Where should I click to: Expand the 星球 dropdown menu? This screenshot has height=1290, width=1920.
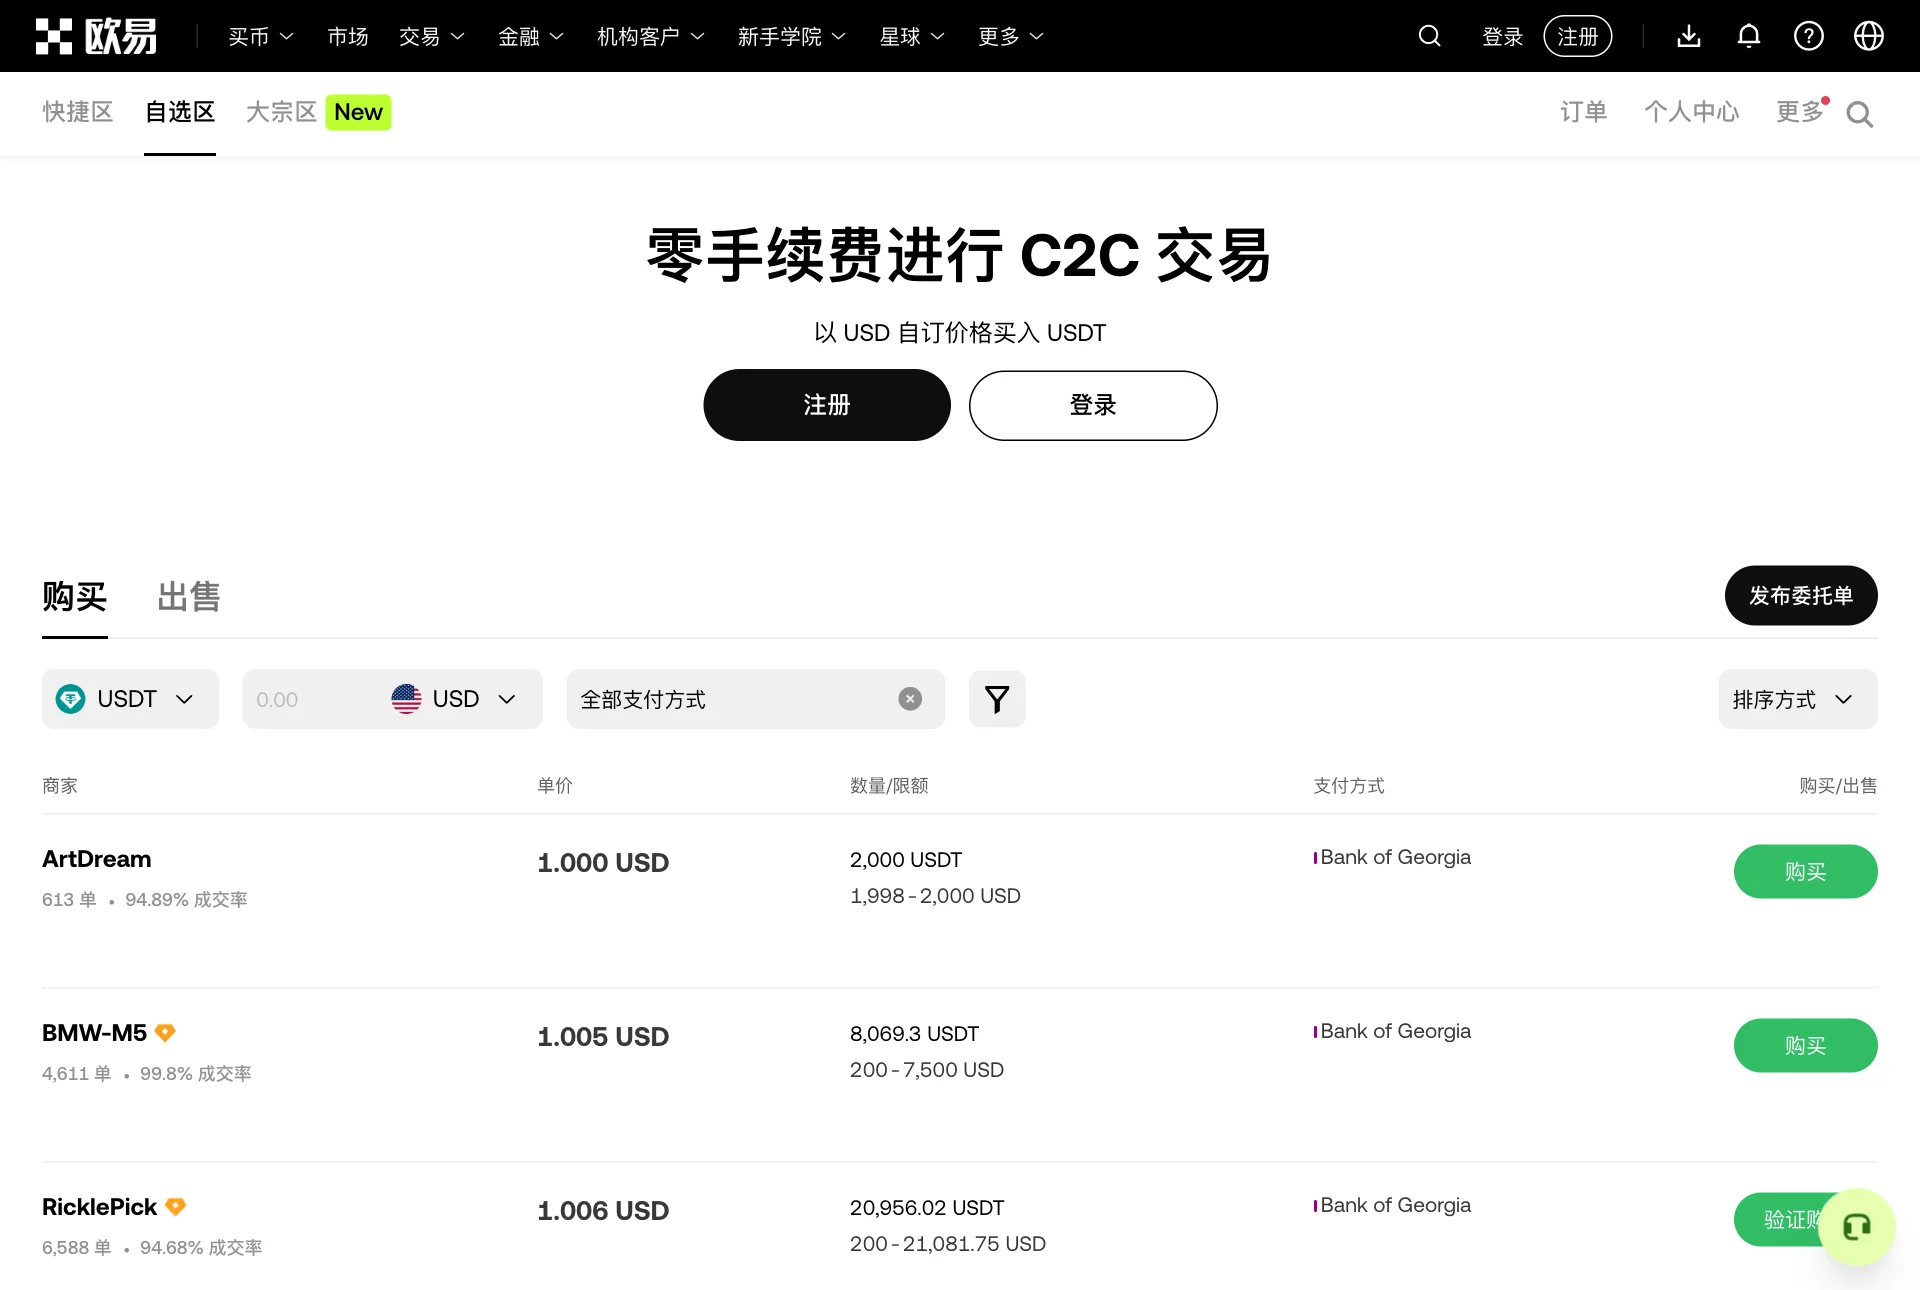click(x=912, y=37)
